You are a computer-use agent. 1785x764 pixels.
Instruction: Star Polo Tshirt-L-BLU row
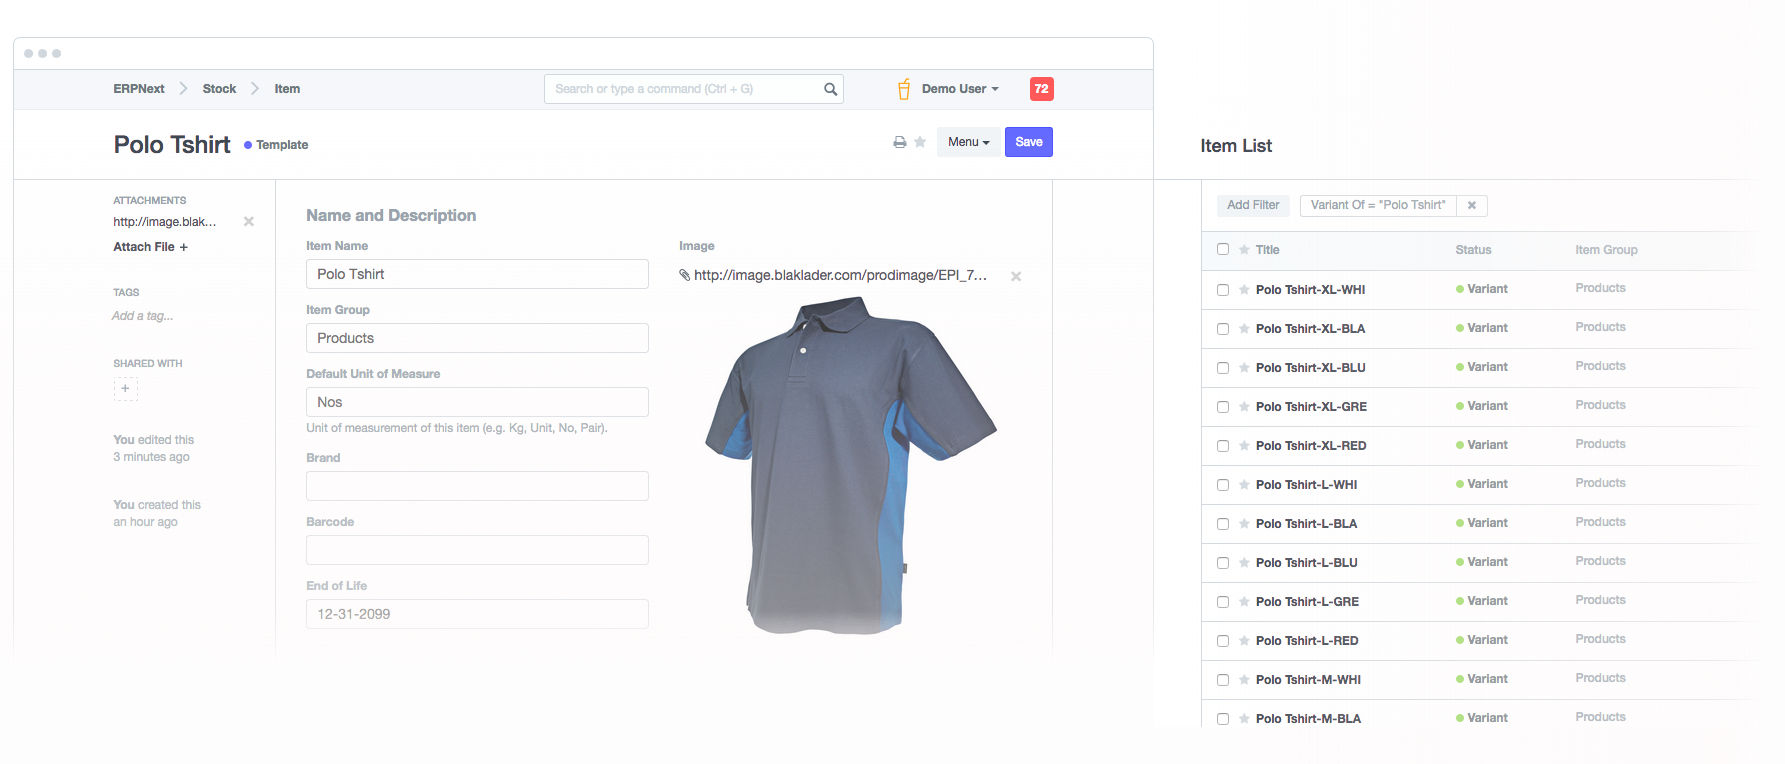1244,563
